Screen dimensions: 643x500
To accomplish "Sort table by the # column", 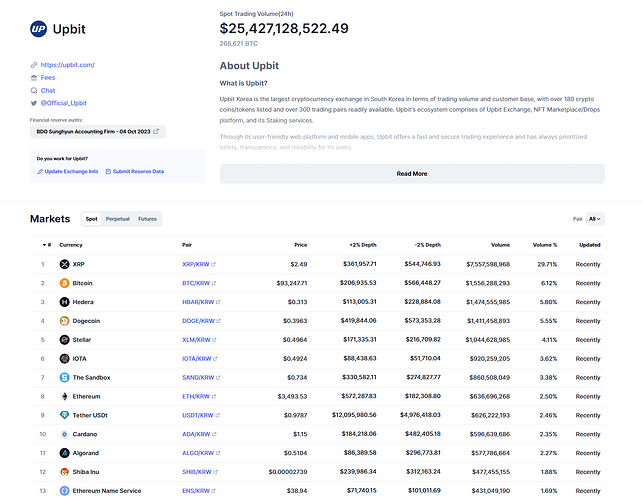I will 47,245.
